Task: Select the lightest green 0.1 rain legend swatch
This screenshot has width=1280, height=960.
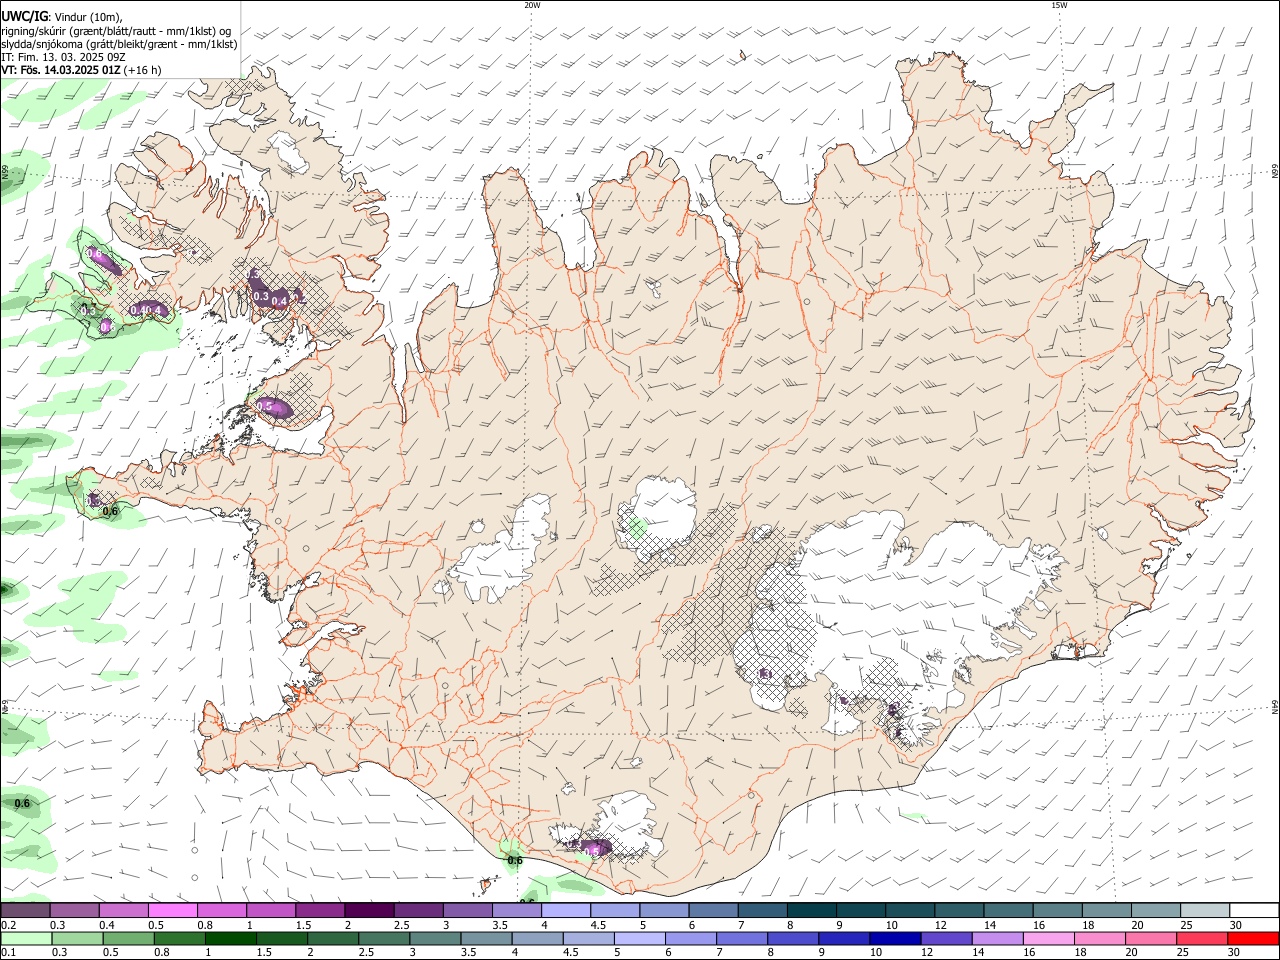Action: click(x=26, y=939)
